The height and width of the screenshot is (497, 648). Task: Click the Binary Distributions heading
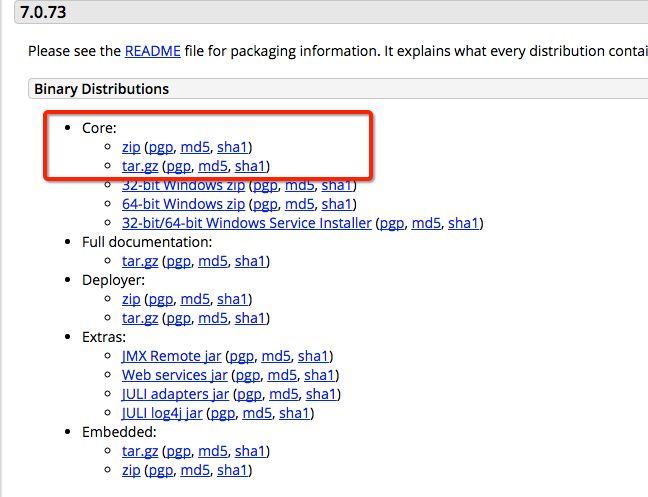102,89
